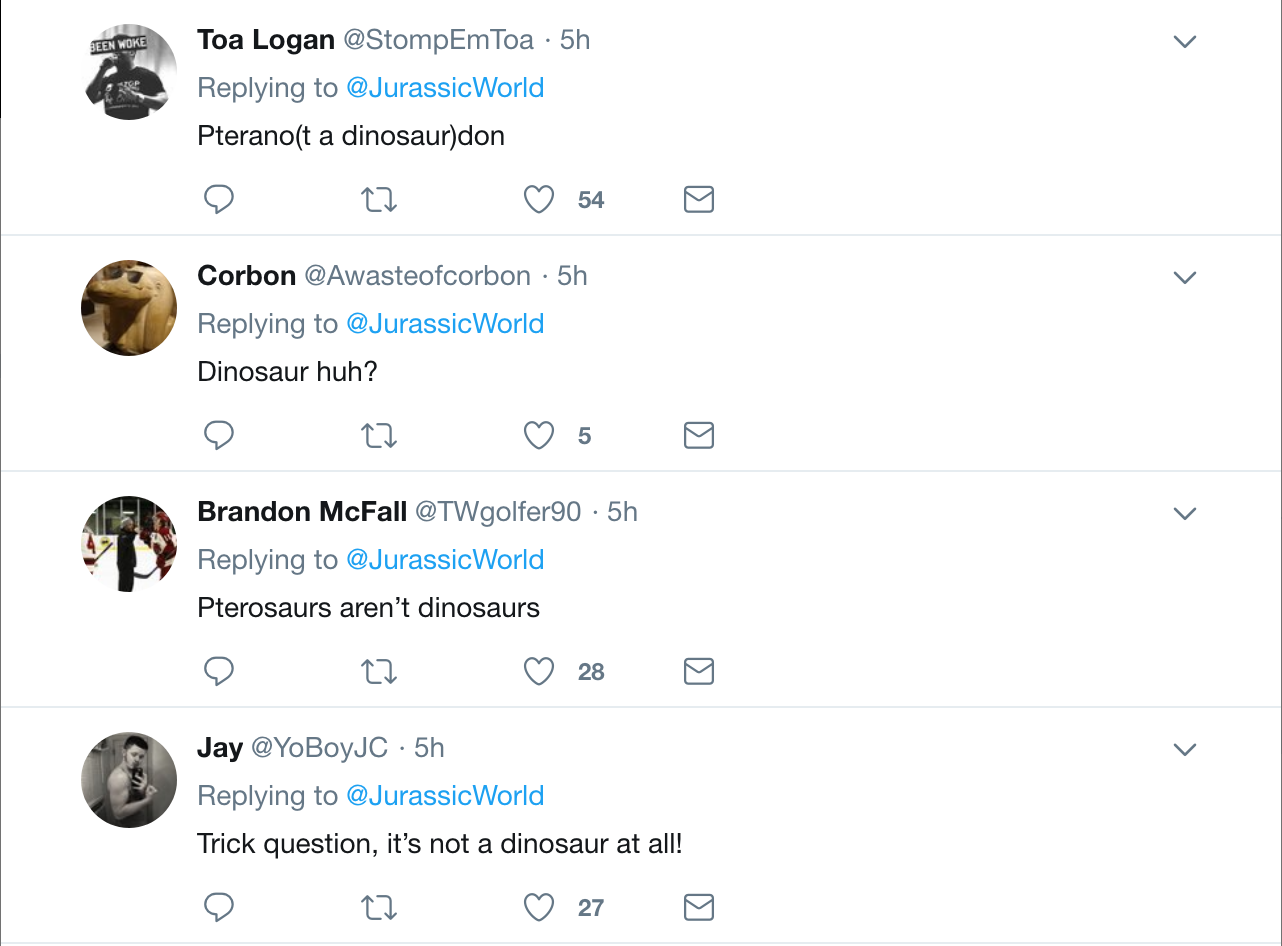This screenshot has height=946, width=1282.
Task: Reply to Jay's trick question tweet
Action: tap(219, 908)
